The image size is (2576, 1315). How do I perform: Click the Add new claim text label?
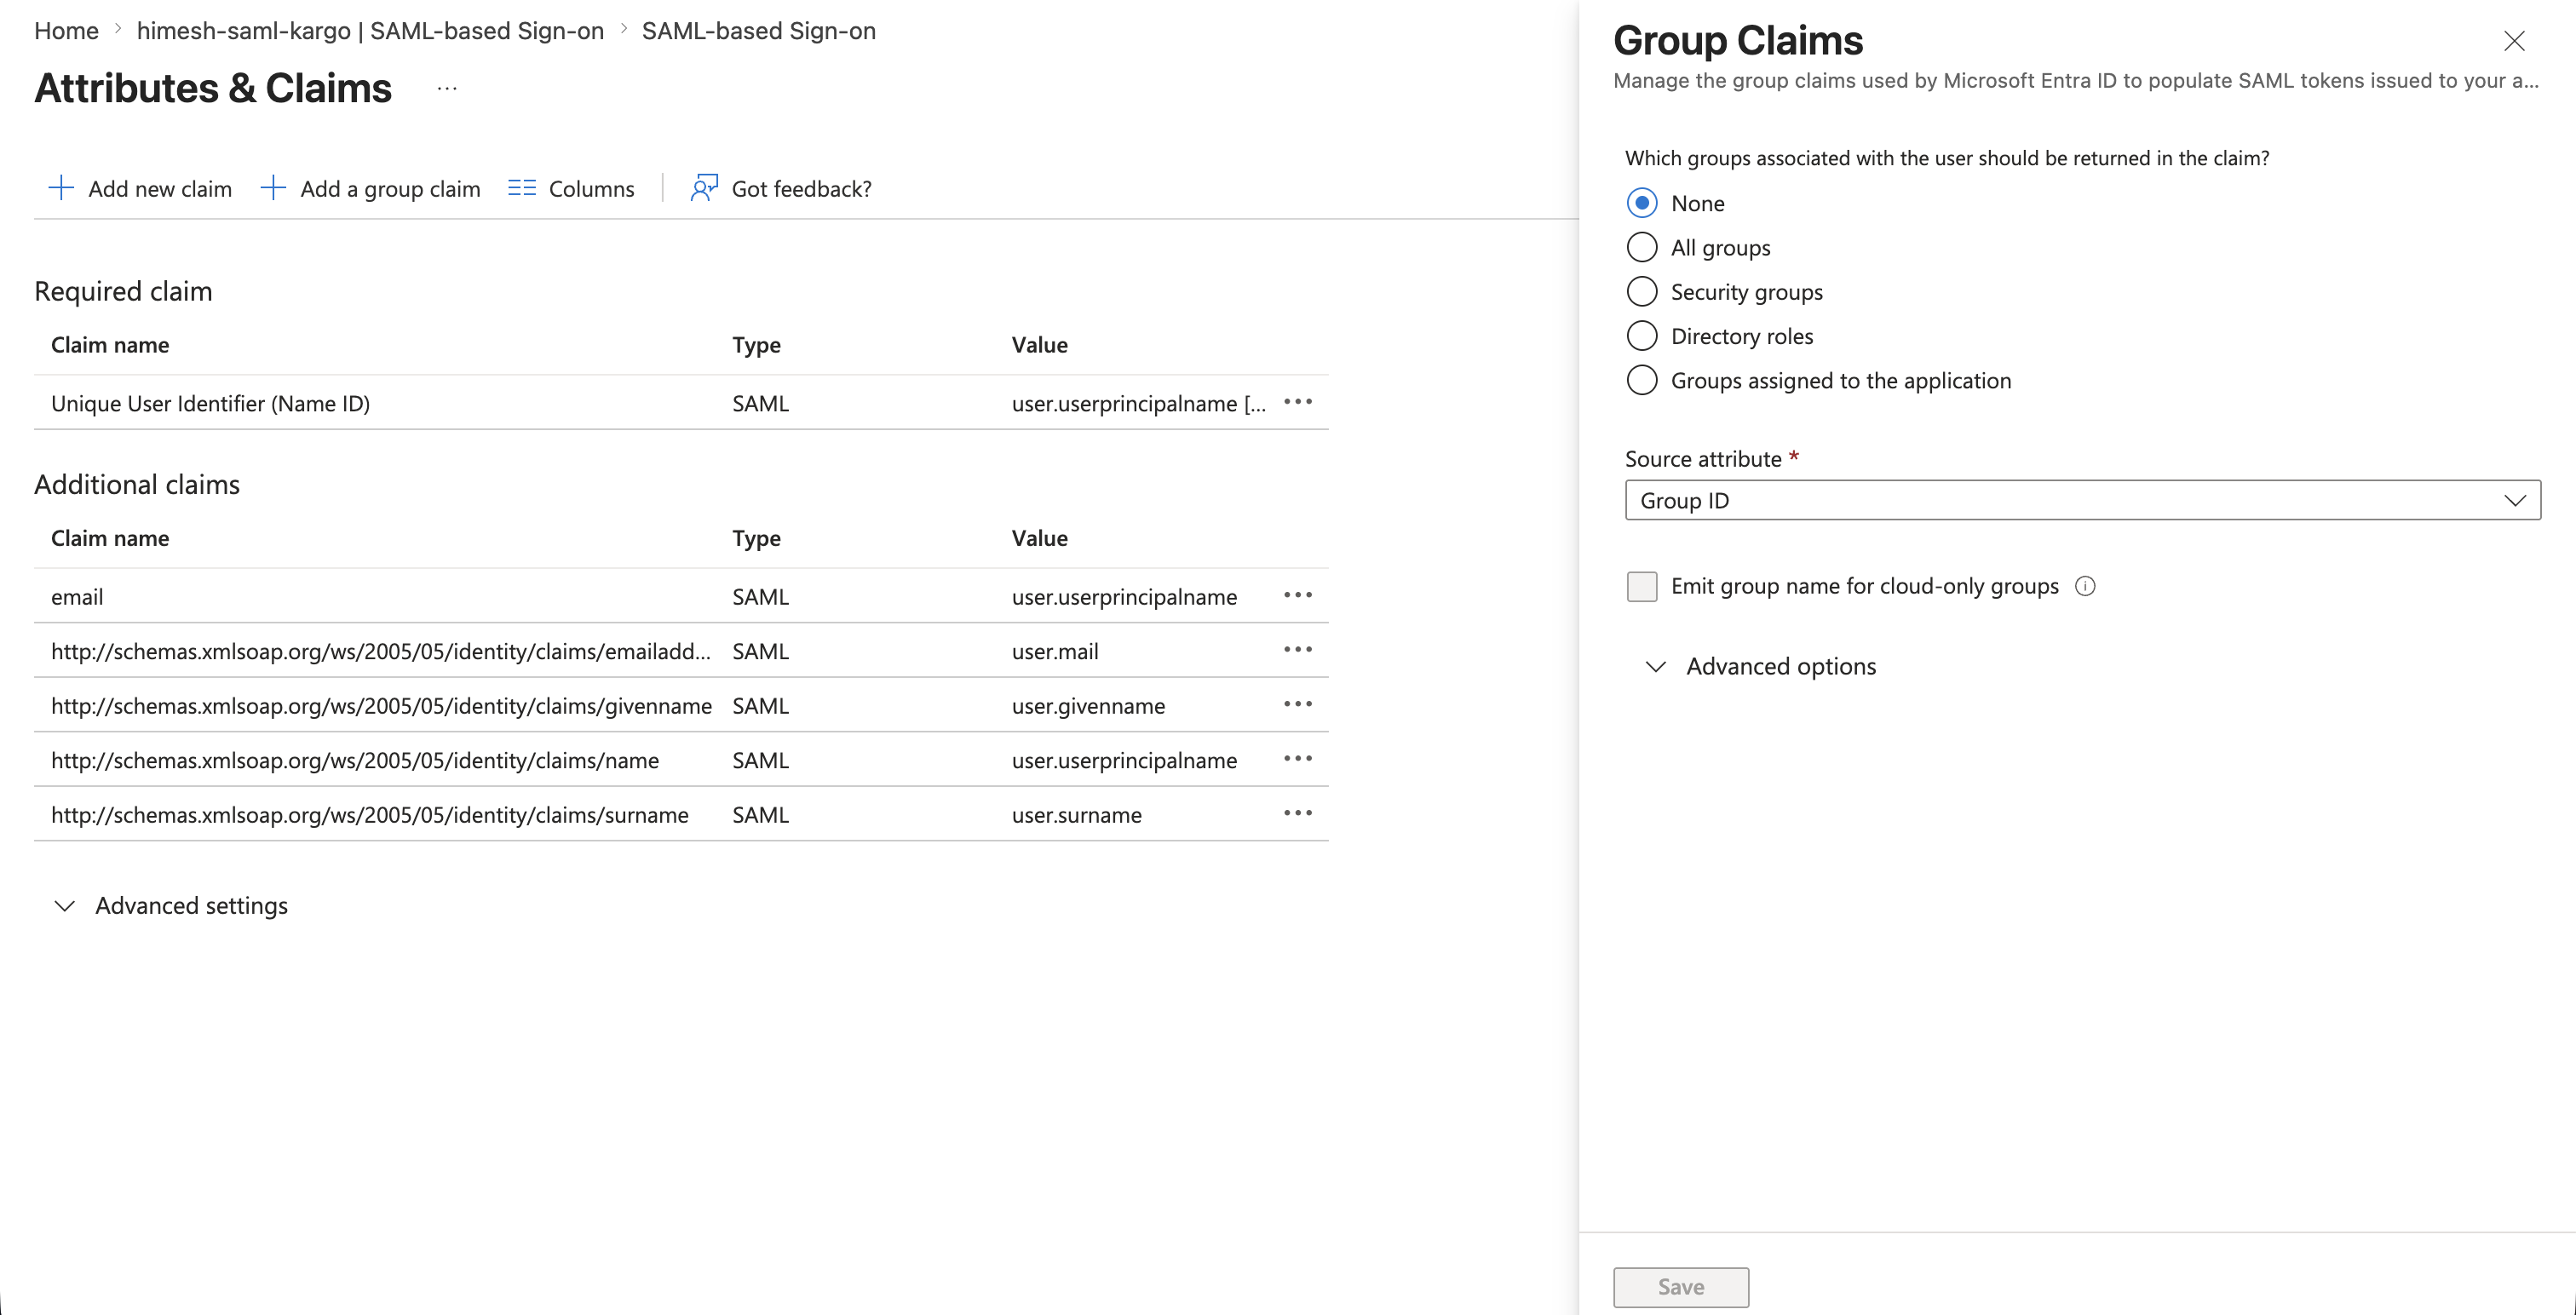click(x=160, y=189)
